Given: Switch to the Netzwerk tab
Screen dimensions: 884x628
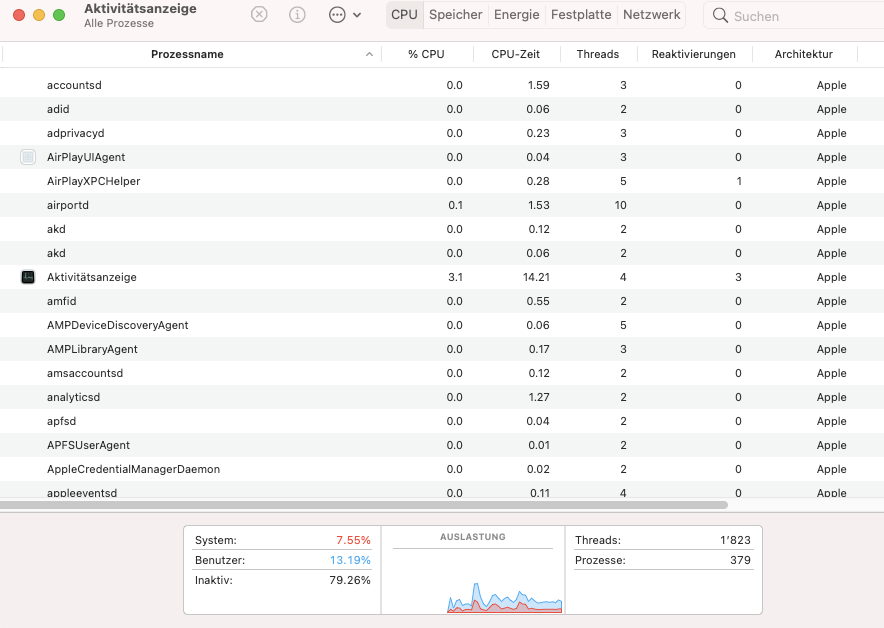Looking at the screenshot, I should coord(652,15).
